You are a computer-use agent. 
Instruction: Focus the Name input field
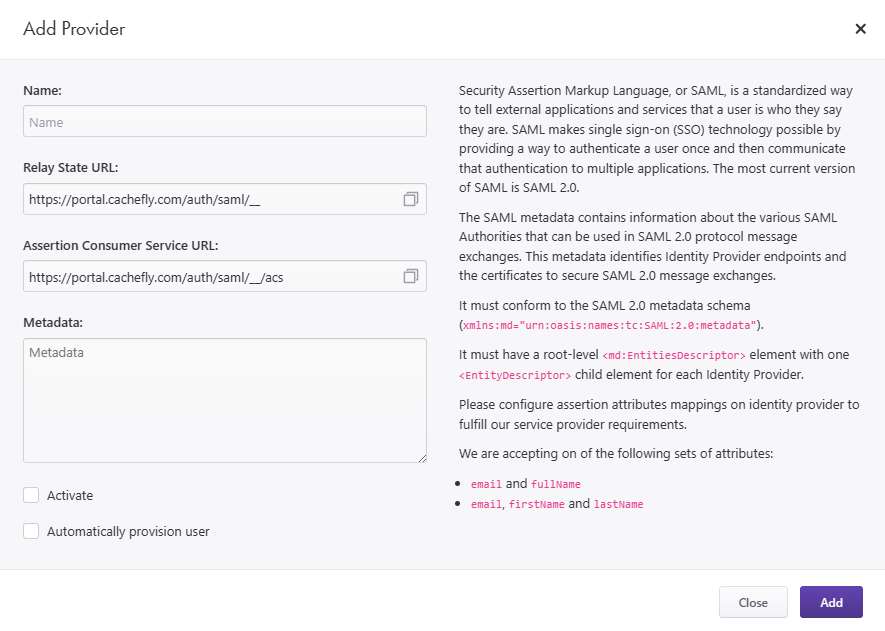224,122
